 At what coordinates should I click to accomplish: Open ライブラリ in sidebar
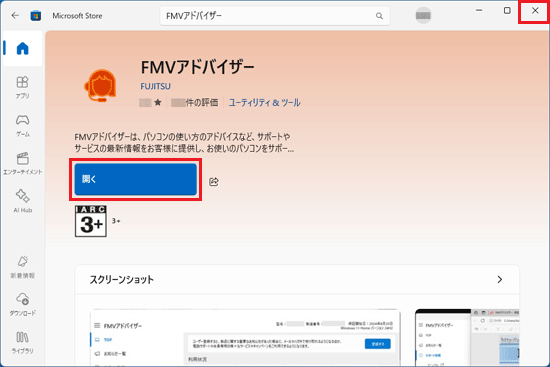click(x=22, y=342)
